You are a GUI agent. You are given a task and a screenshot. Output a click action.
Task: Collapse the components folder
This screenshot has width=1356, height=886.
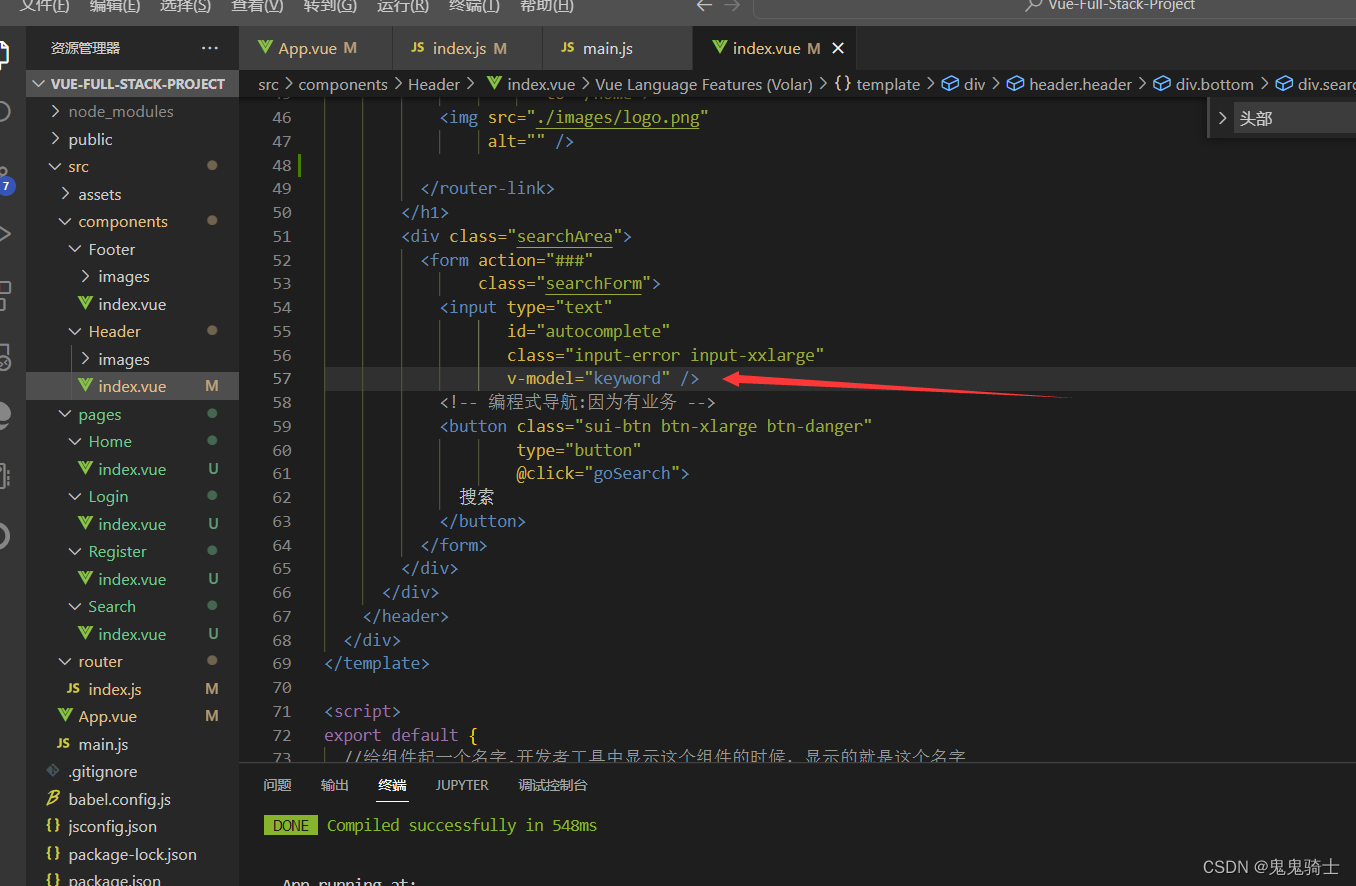point(122,221)
